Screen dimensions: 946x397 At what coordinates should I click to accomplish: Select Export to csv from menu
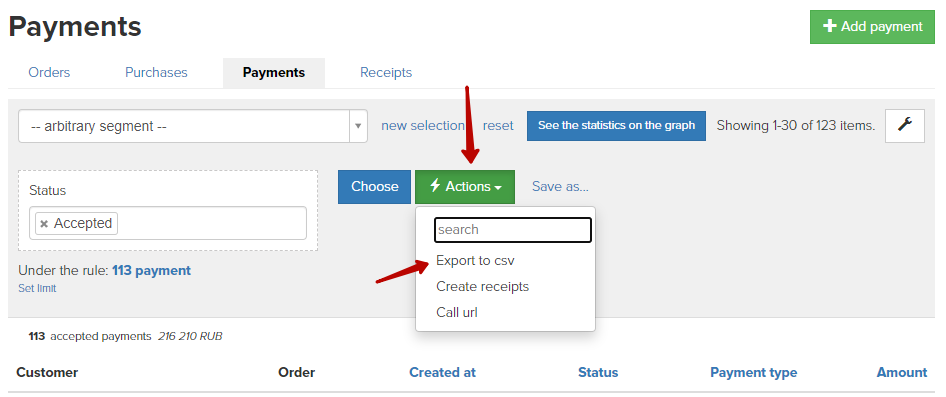[475, 261]
